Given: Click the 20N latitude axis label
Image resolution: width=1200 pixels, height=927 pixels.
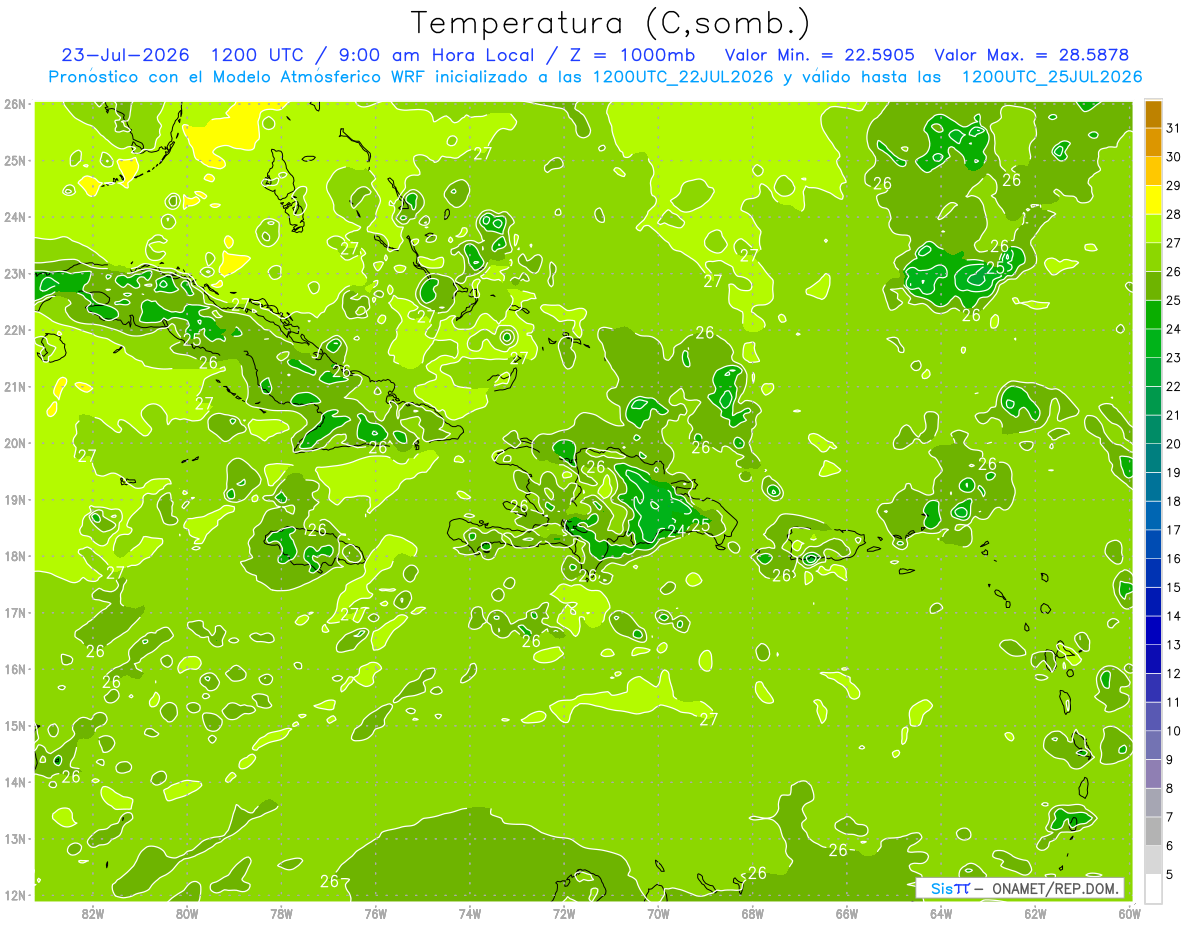Looking at the screenshot, I should click(x=14, y=443).
